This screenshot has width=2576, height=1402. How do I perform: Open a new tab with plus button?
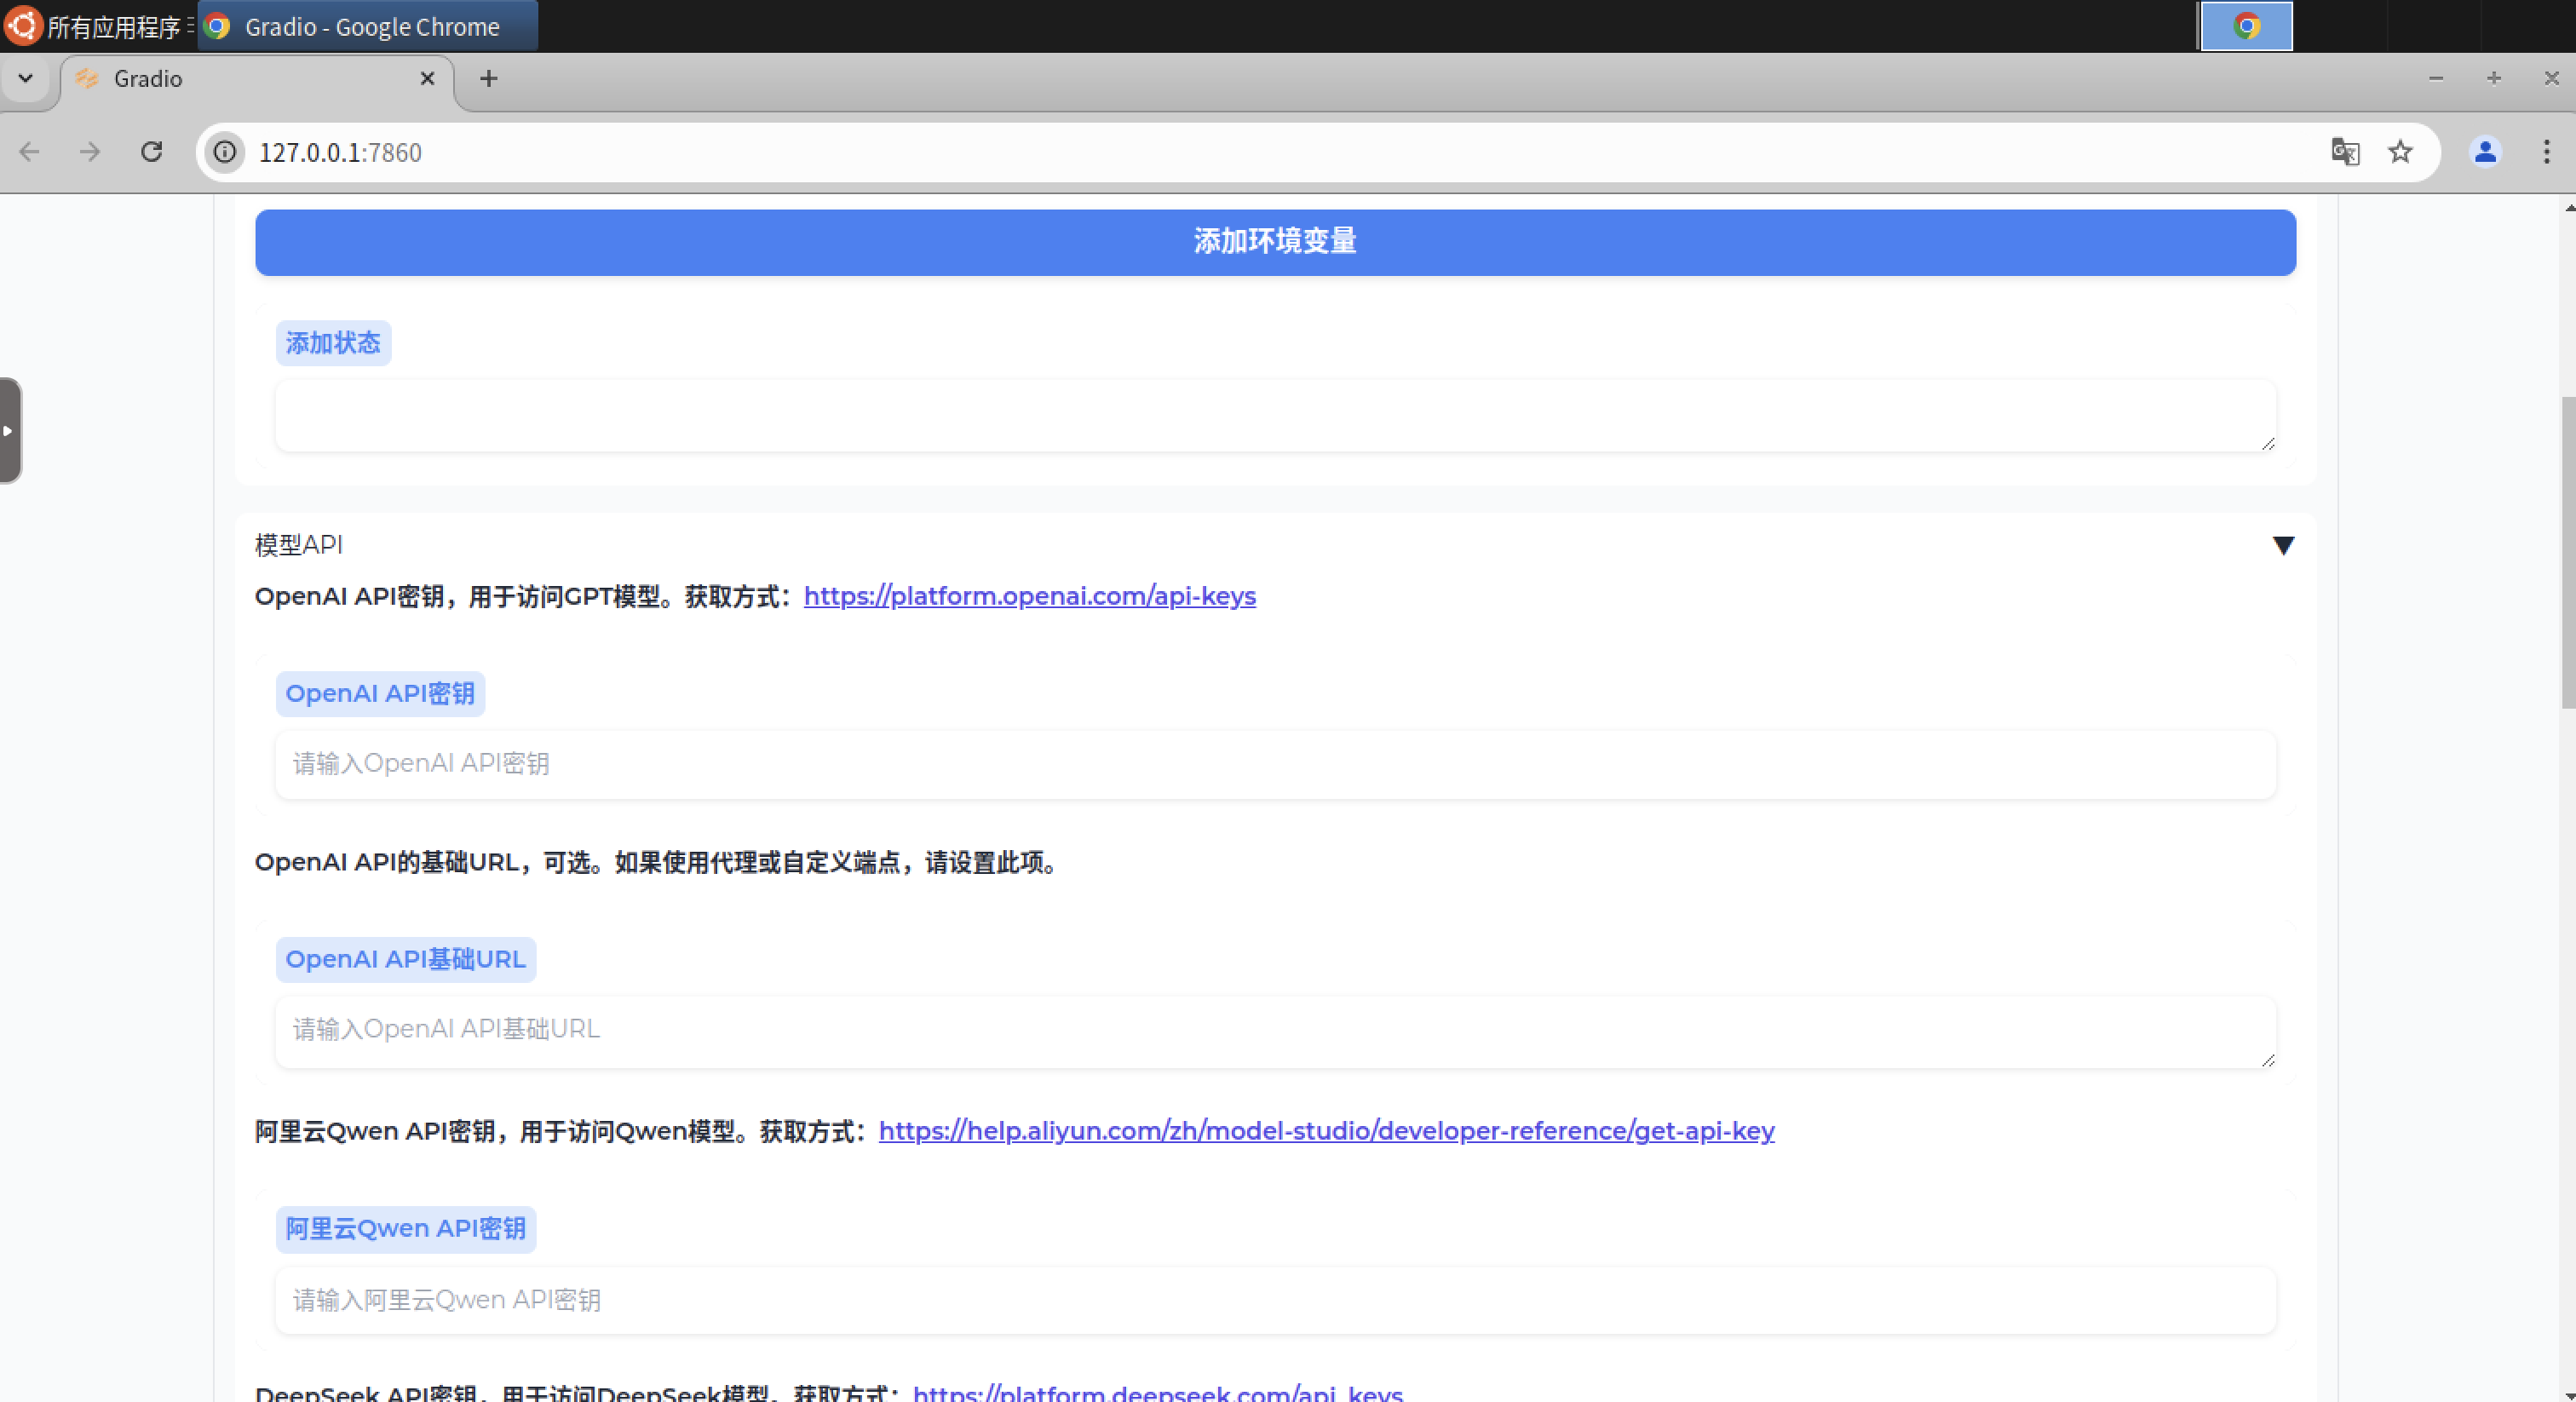(488, 78)
